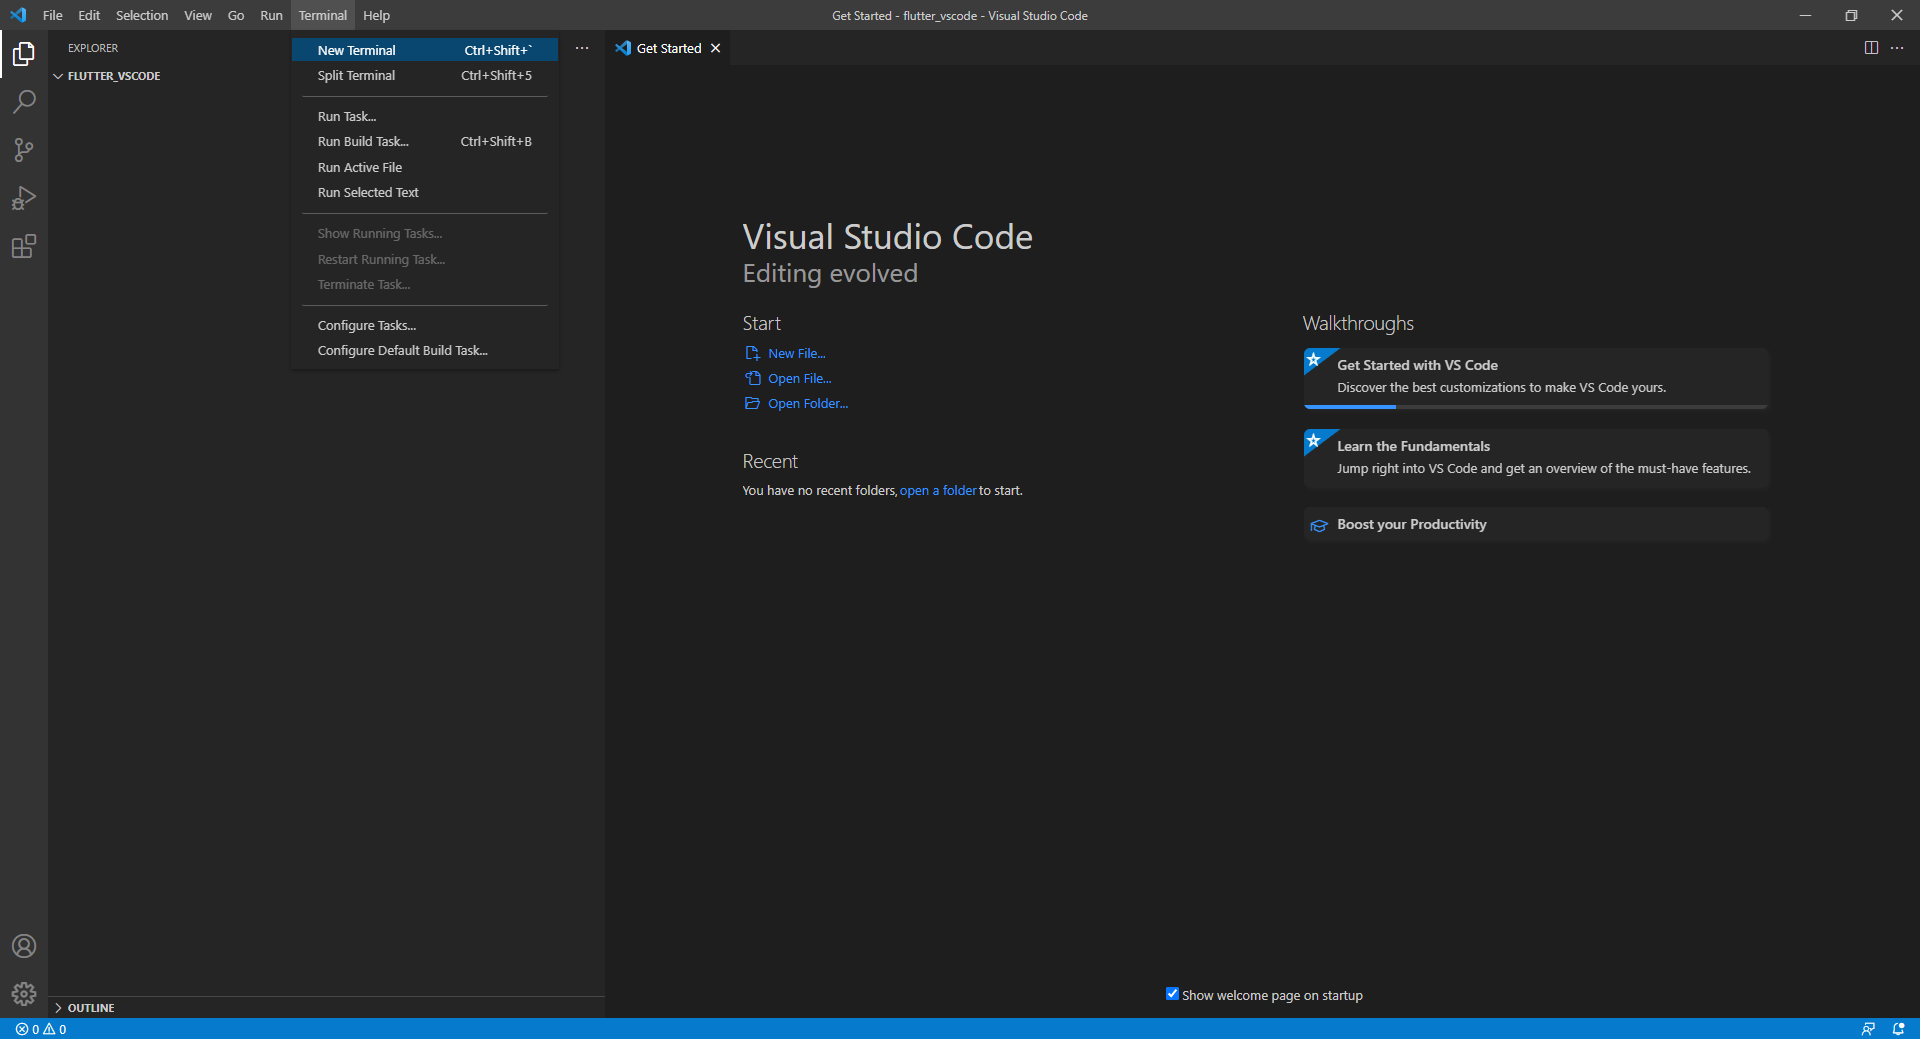1920x1039 pixels.
Task: Open the Explorer view in activity bar
Action: (24, 54)
